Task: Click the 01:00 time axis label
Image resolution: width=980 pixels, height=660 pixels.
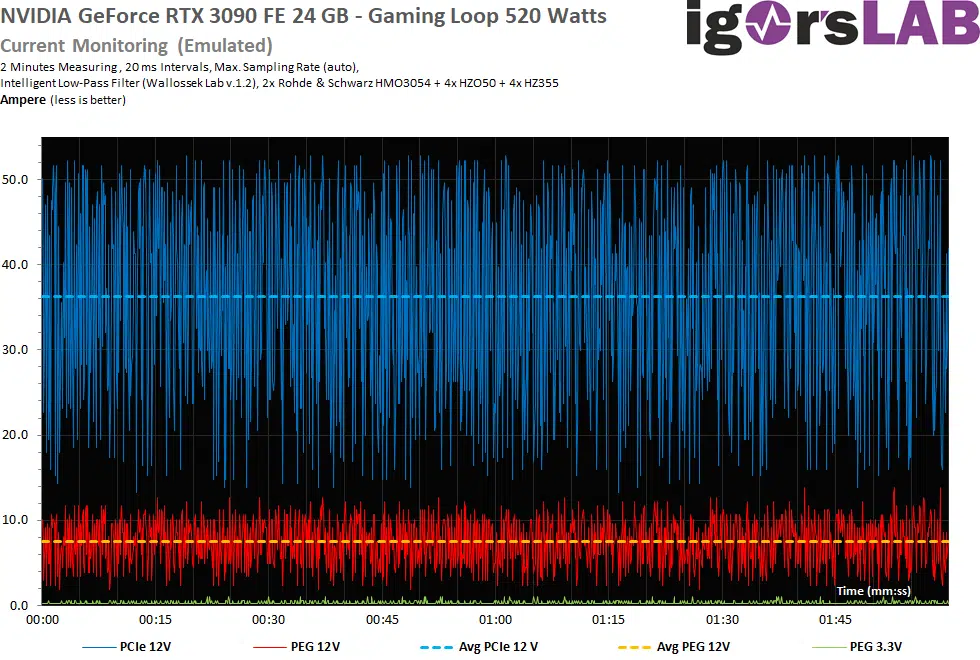Action: pyautogui.click(x=496, y=620)
